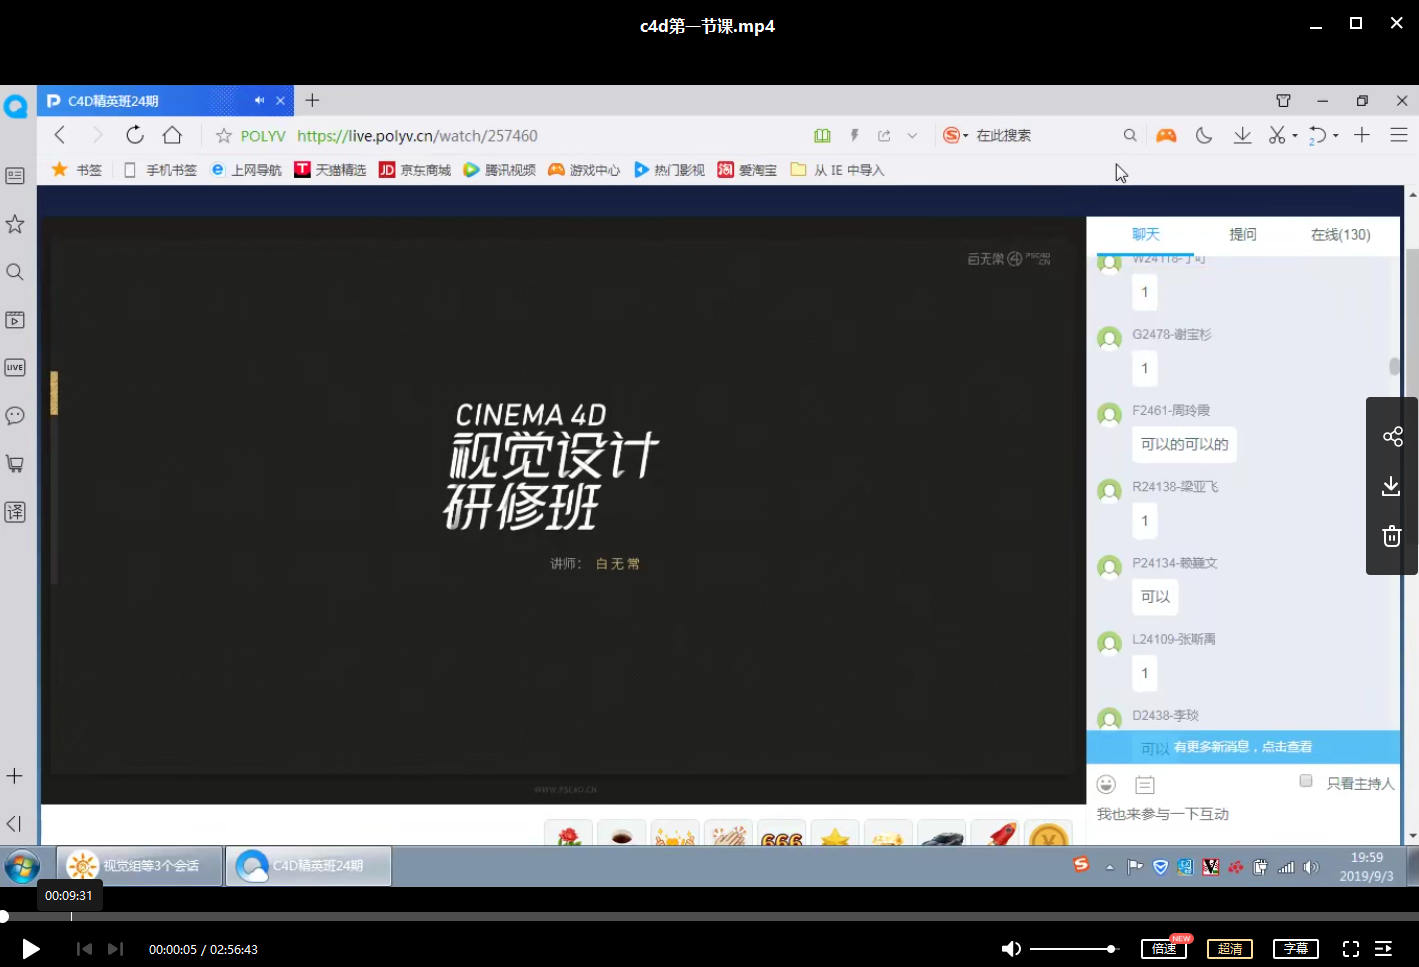Open the 京东商城 bookmark link
1419x967 pixels.
click(415, 170)
